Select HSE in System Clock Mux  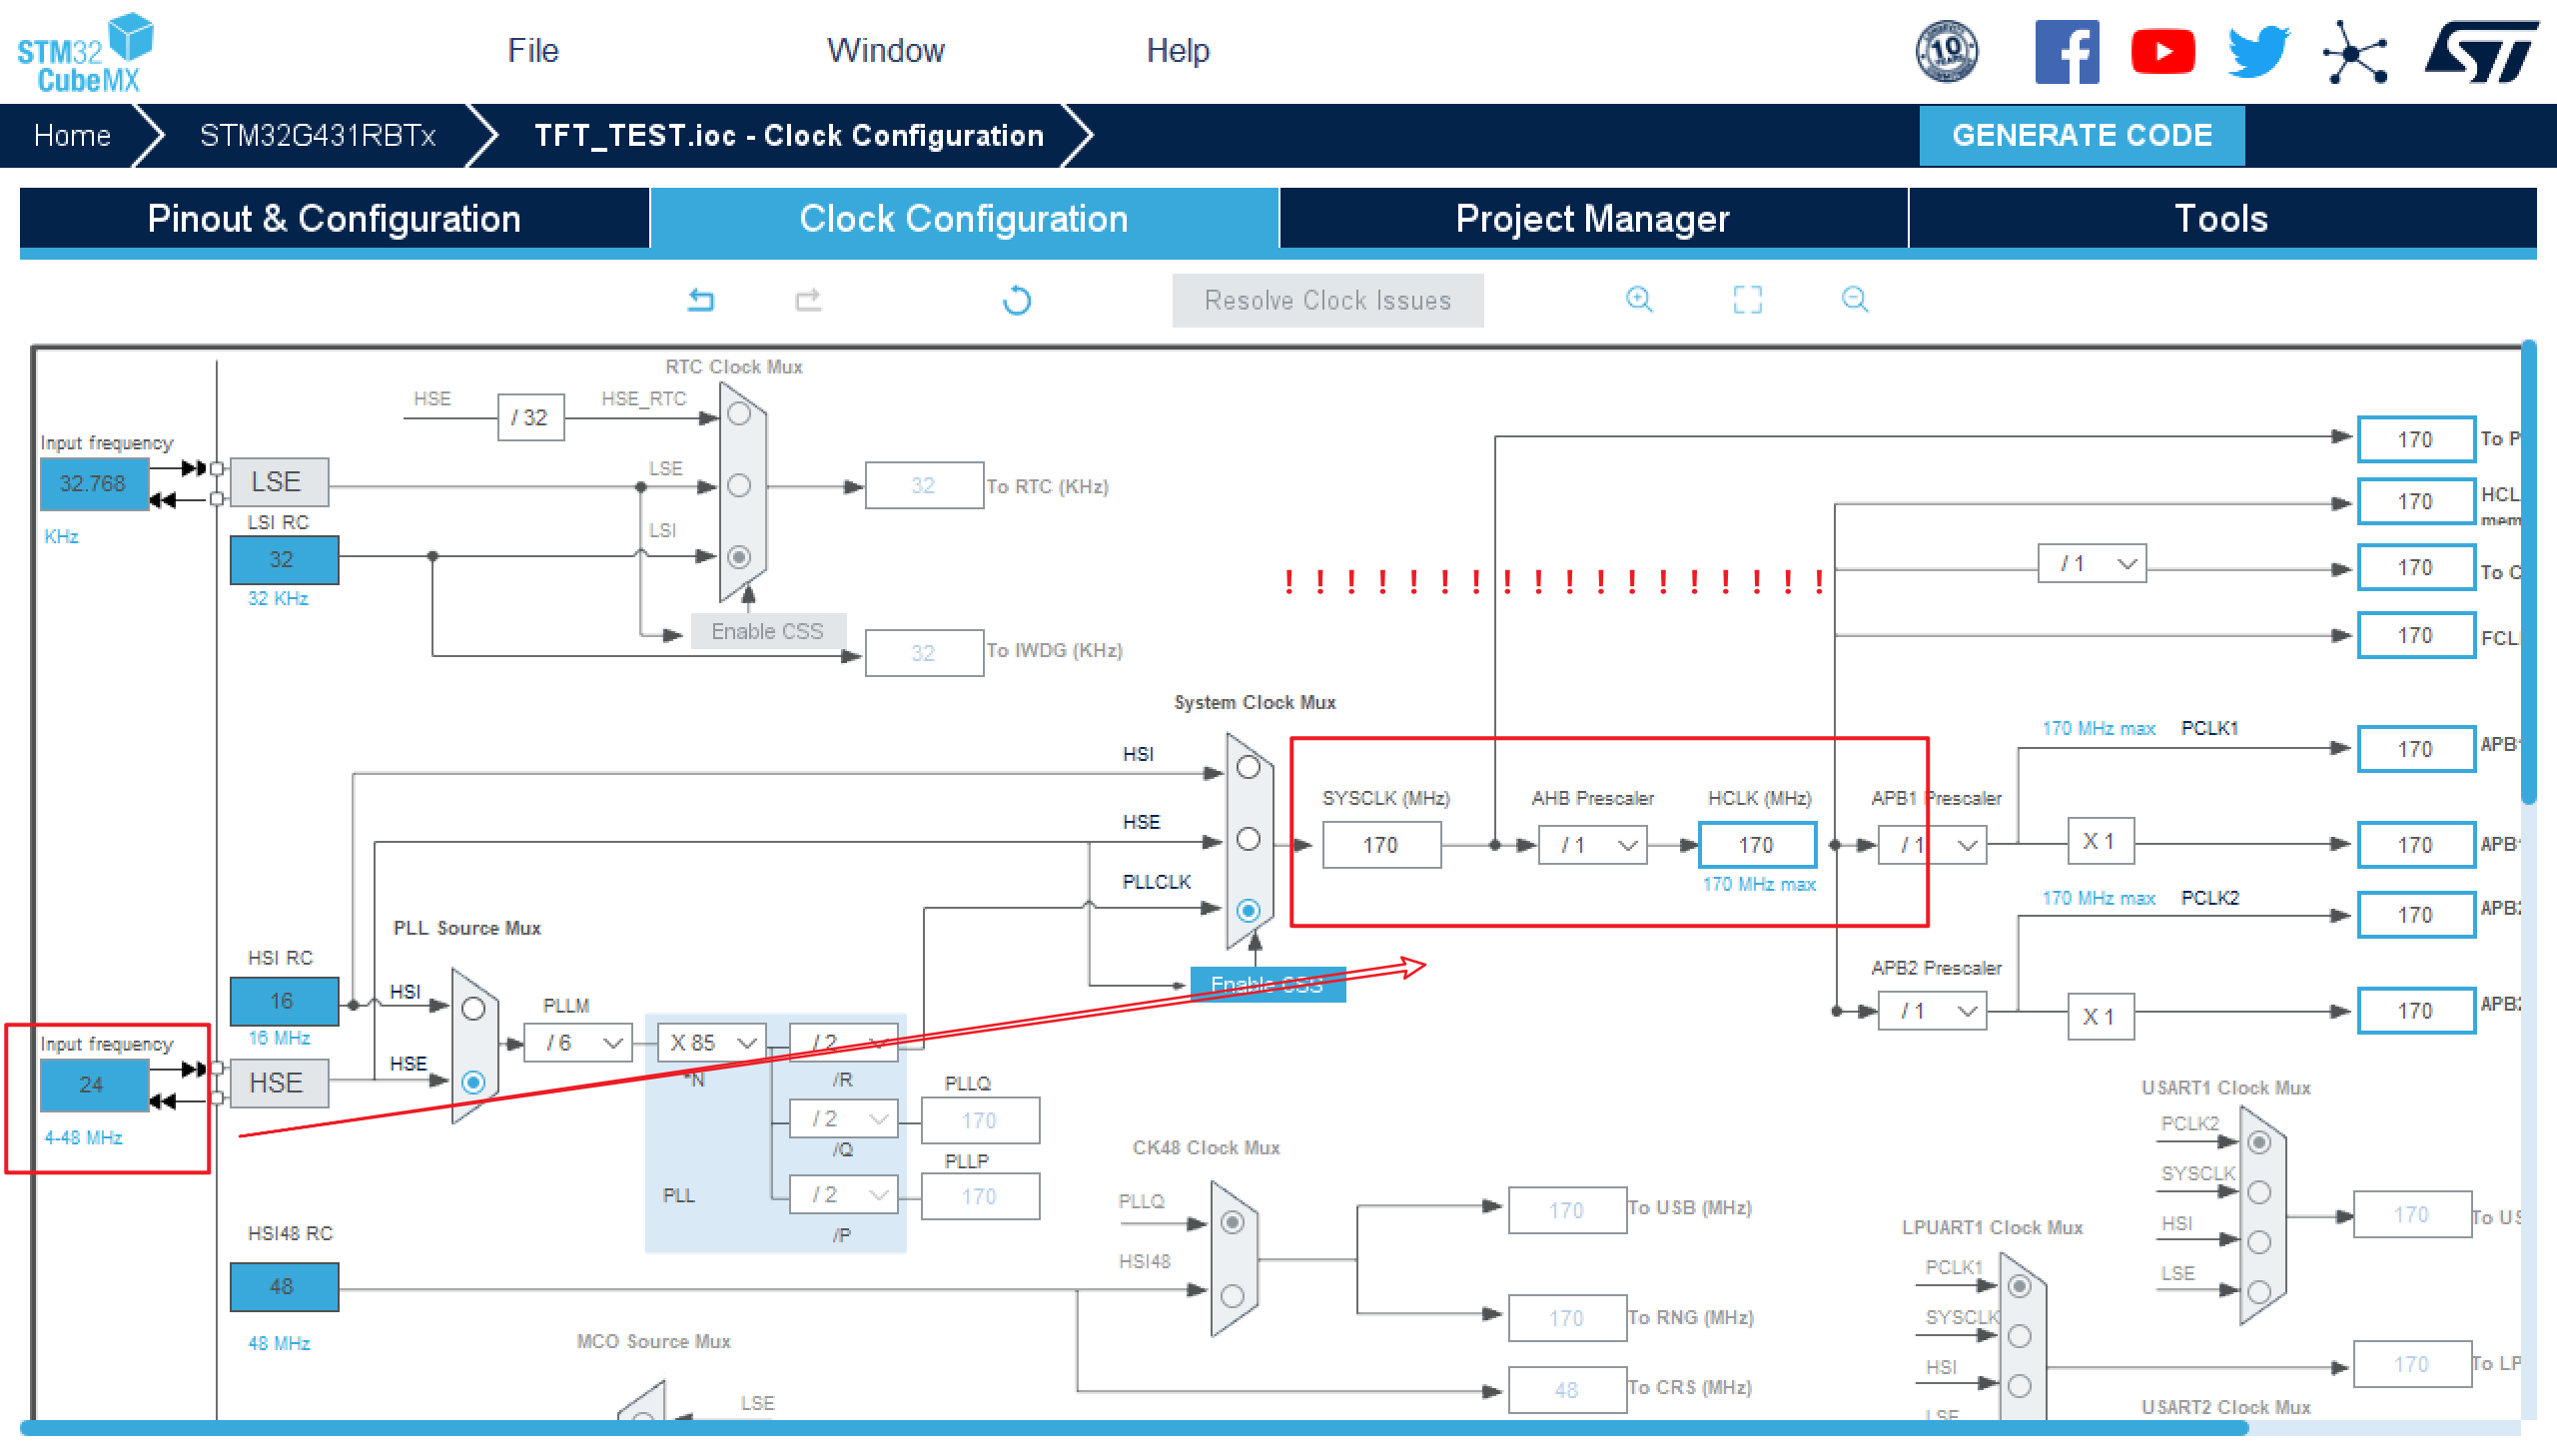coord(1248,838)
